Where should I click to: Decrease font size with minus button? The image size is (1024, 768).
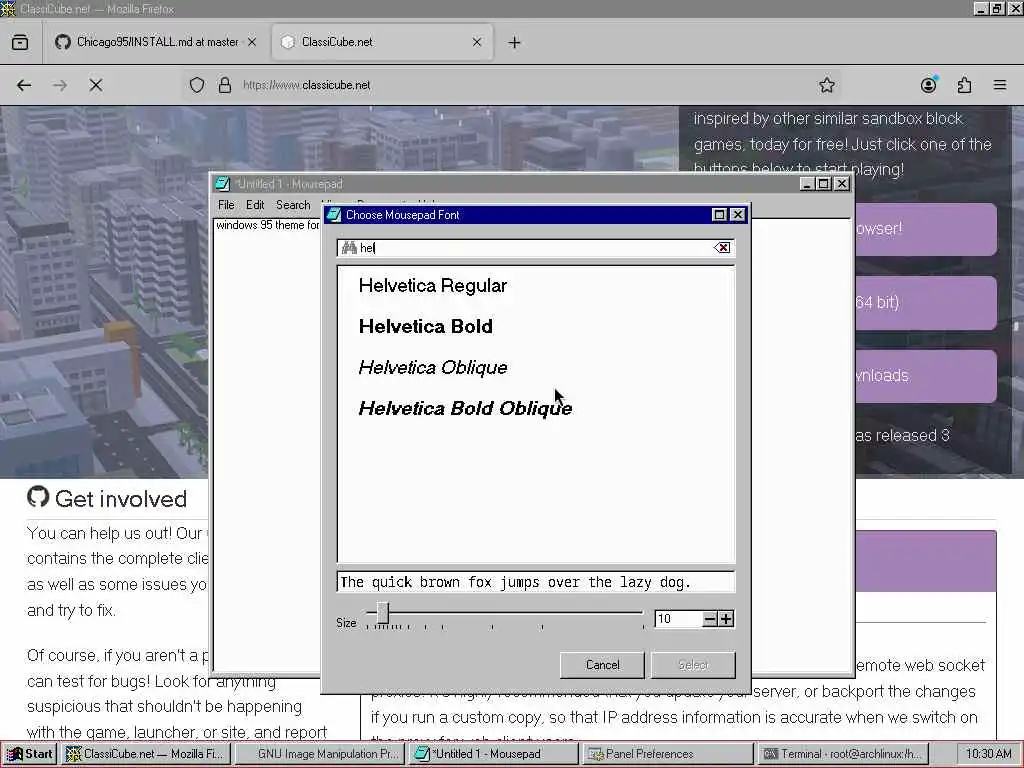710,618
